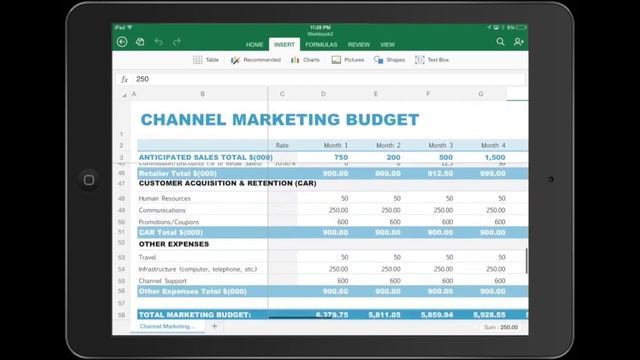This screenshot has width=640, height=360.
Task: Undo the last action
Action: (158, 42)
